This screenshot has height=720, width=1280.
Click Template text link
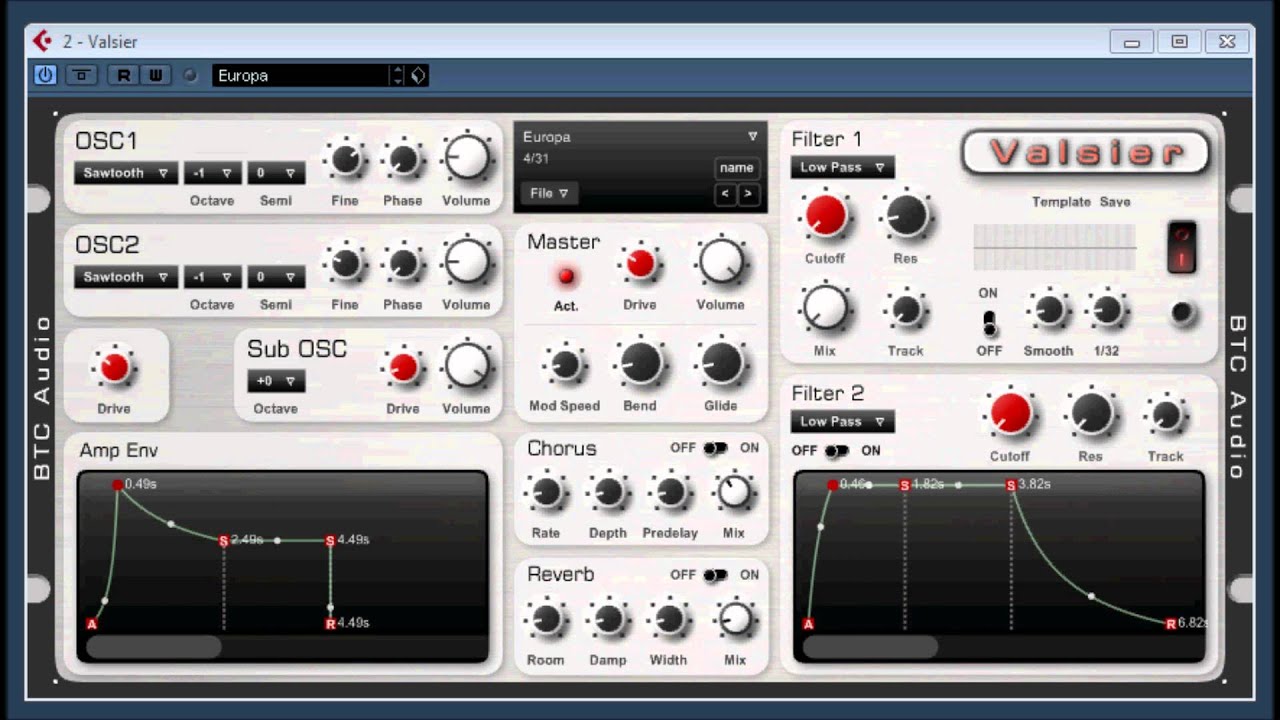click(1061, 202)
